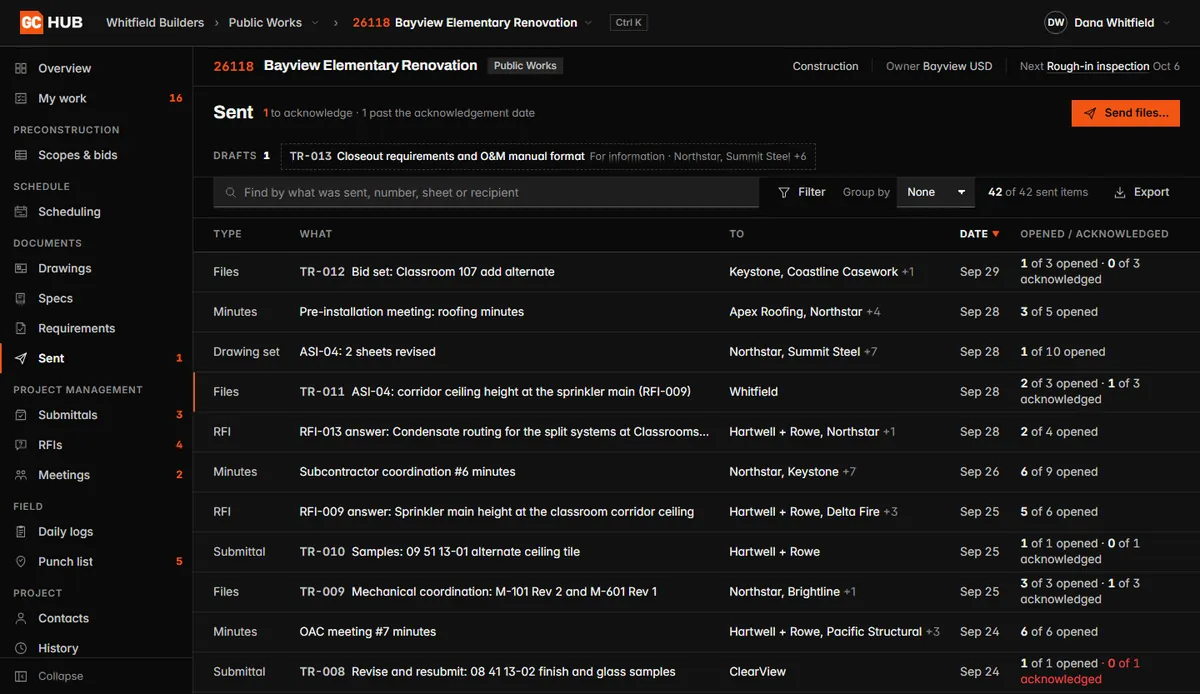
Task: Click the Meetings people icon
Action: coord(21,475)
